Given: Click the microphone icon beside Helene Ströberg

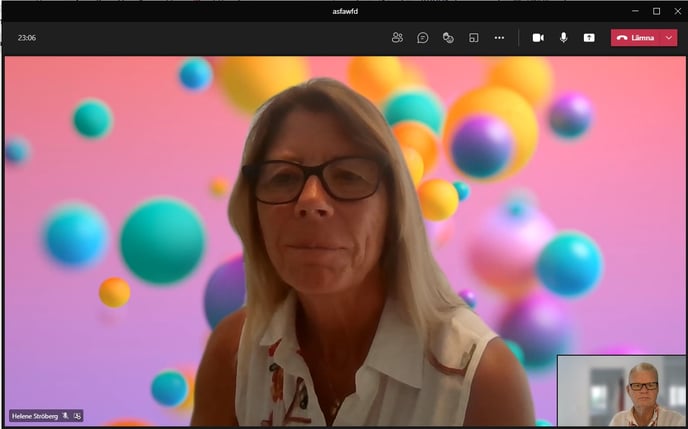Looking at the screenshot, I should [66, 416].
